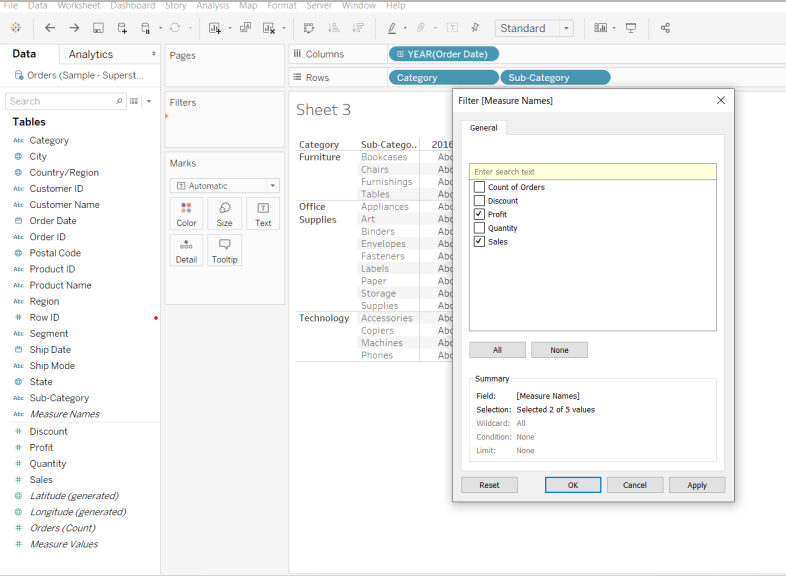This screenshot has height=576, width=786.
Task: Click the Clear Sheet icon
Action: 269,28
